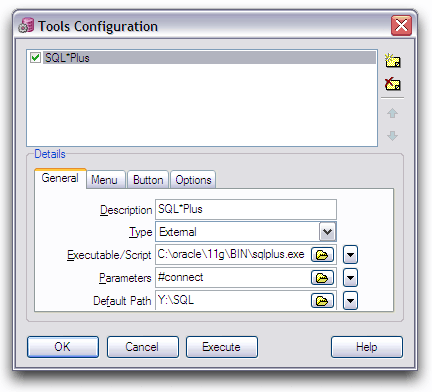Click the Description field with SQL*Plus

[246, 209]
